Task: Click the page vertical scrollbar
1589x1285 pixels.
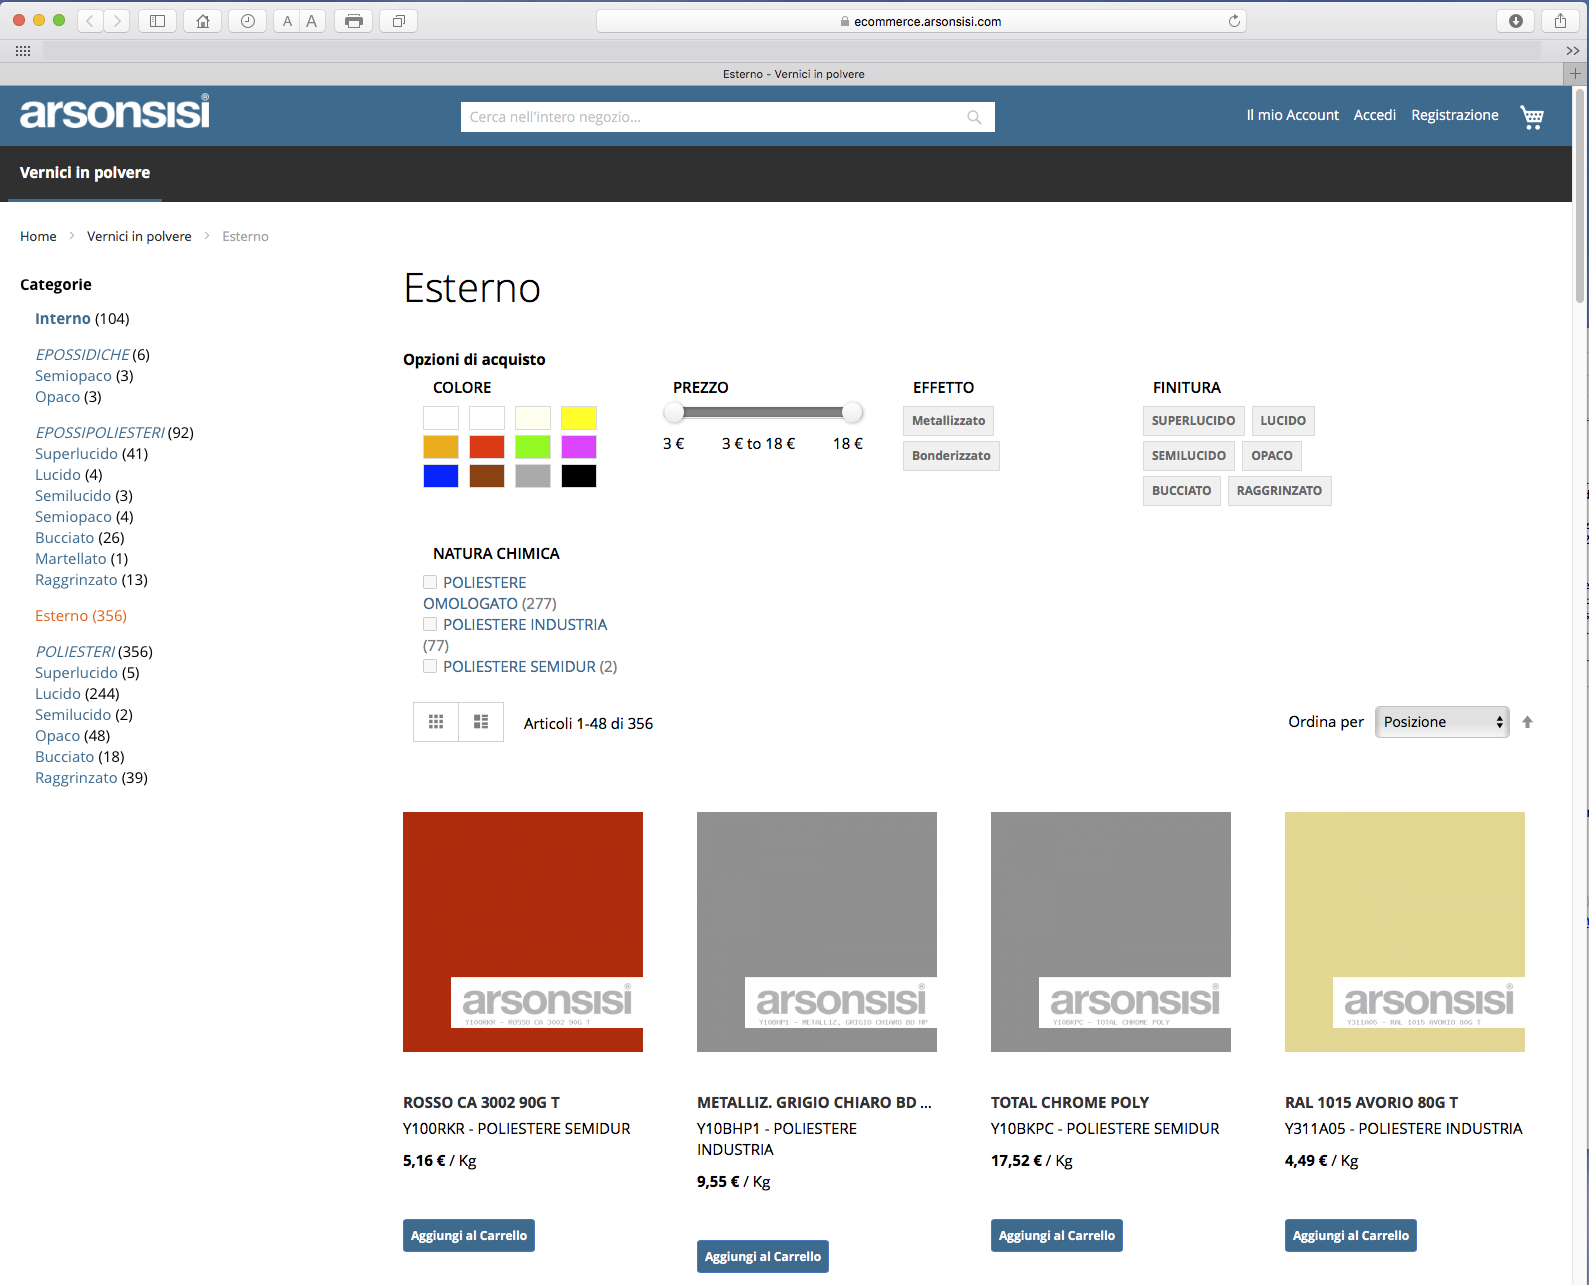Action: click(1580, 196)
